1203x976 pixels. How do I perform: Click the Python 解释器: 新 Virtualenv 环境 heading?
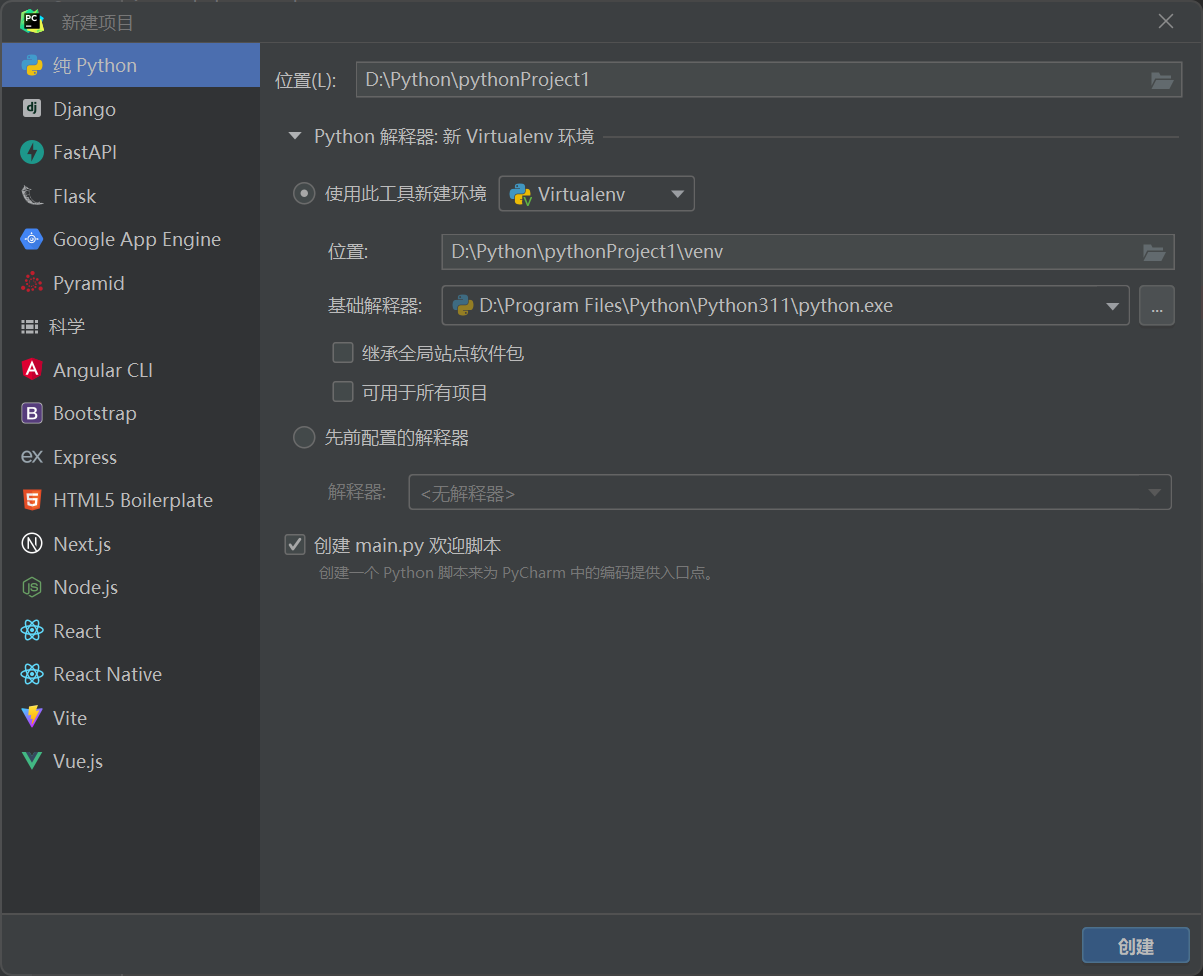(x=454, y=136)
